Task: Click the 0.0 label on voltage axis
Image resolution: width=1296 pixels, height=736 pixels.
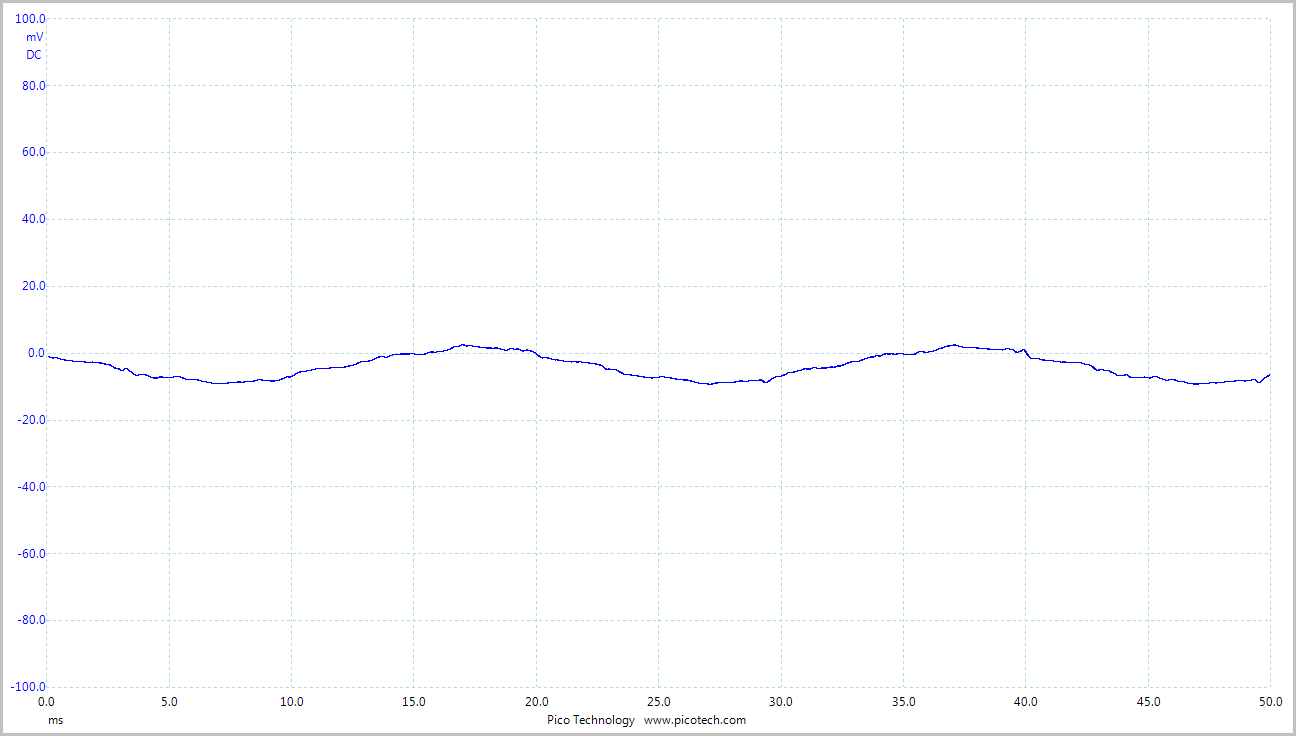Action: pos(37,353)
